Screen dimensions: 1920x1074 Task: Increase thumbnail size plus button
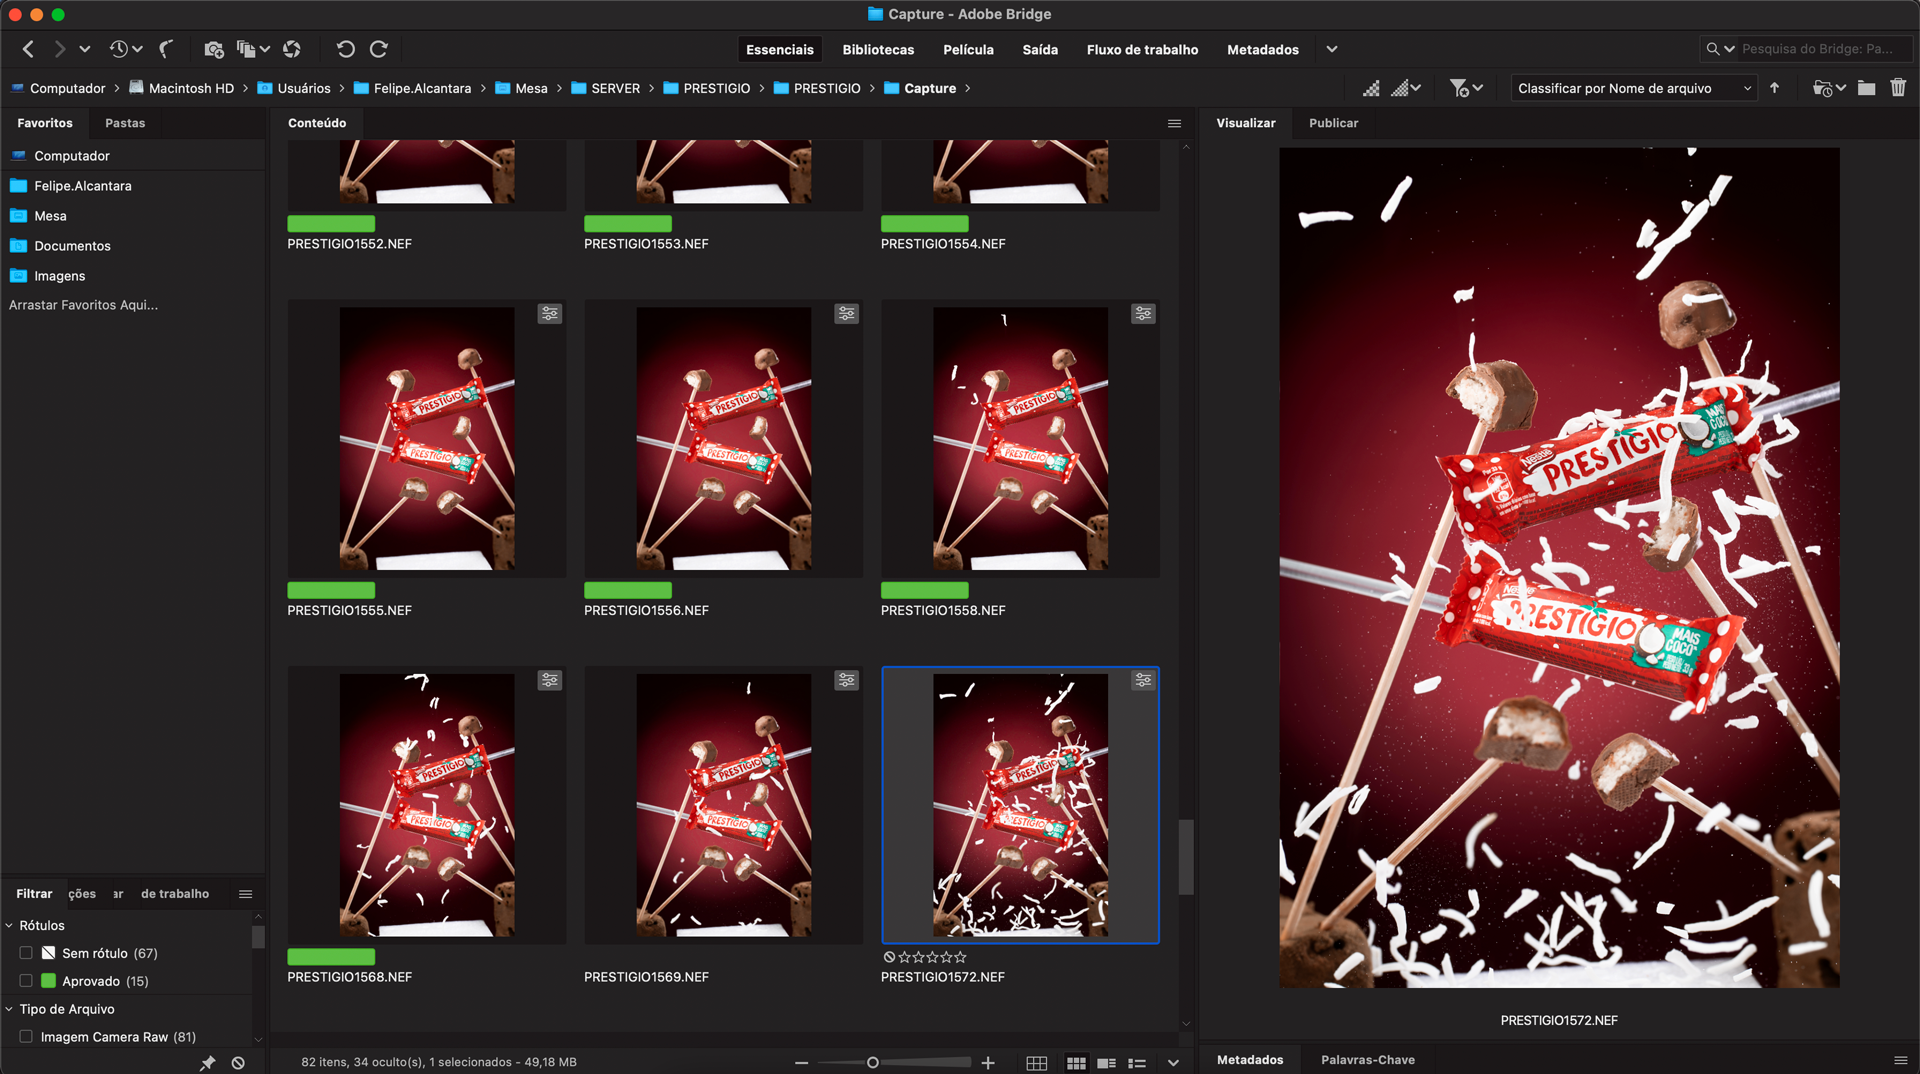pyautogui.click(x=988, y=1063)
